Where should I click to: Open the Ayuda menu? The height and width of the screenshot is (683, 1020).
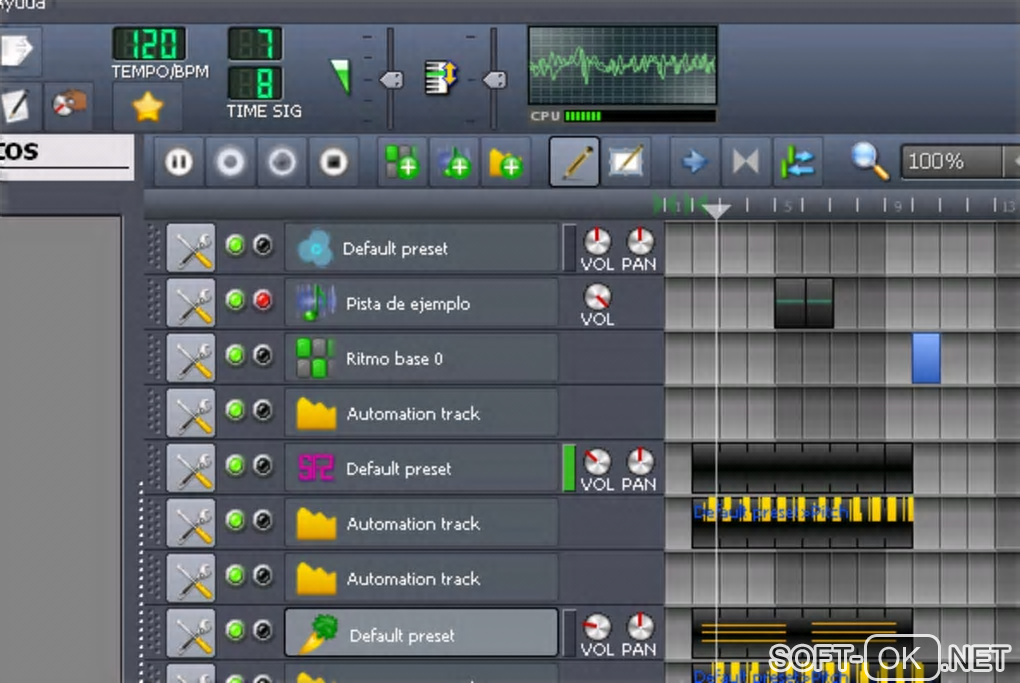click(x=23, y=5)
